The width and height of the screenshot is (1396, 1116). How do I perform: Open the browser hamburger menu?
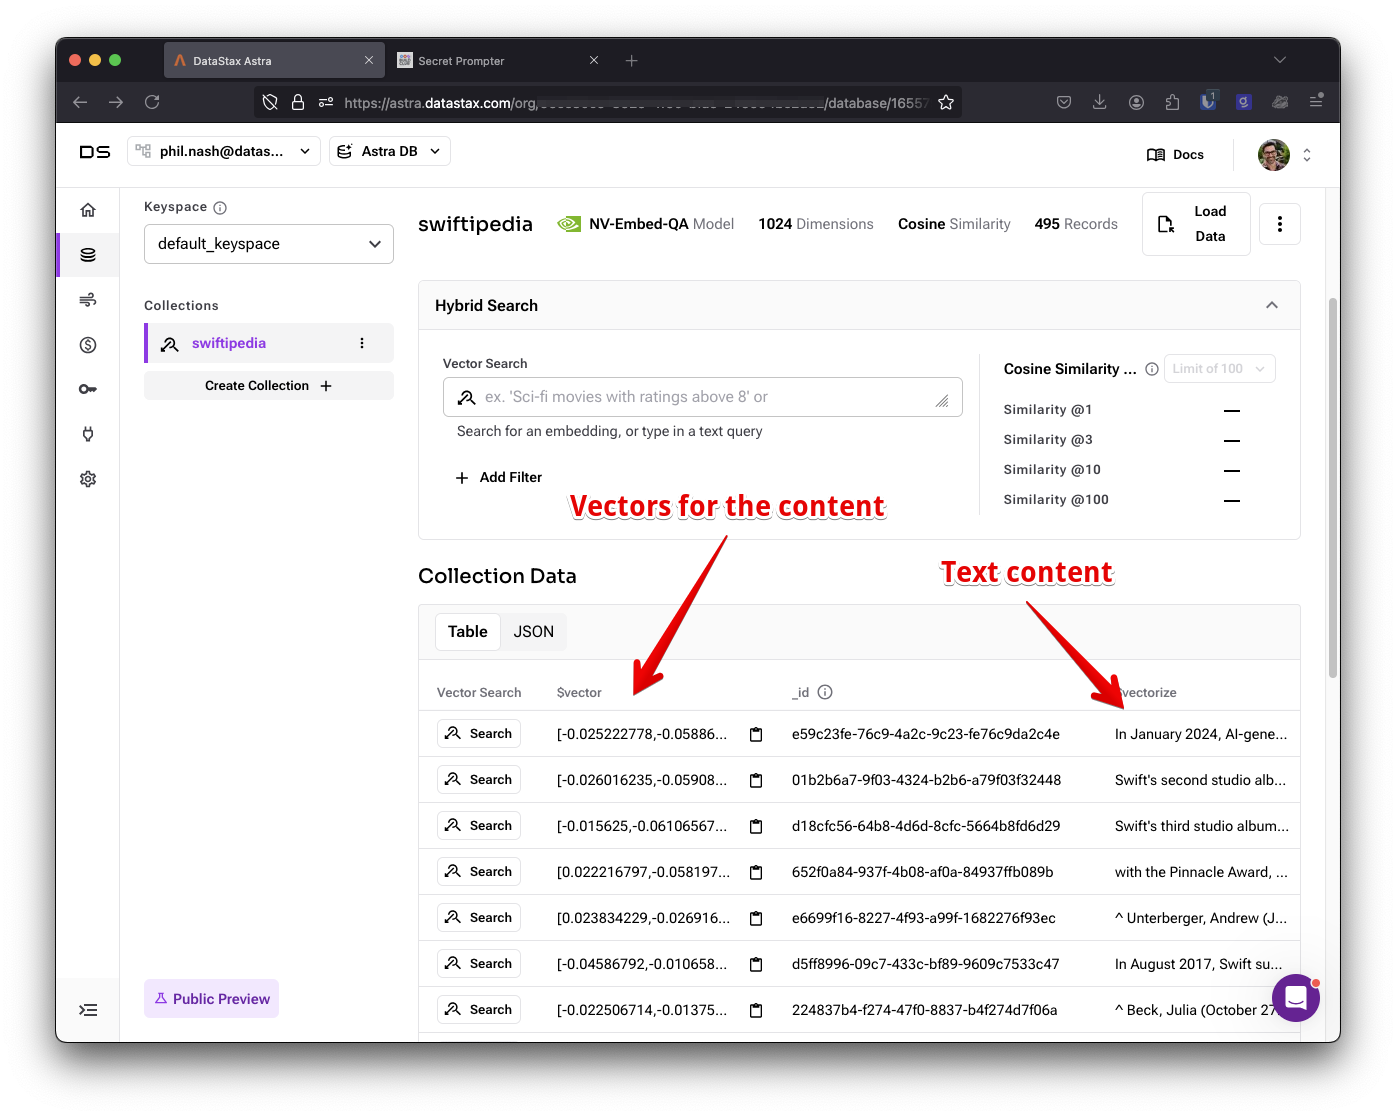1316,102
